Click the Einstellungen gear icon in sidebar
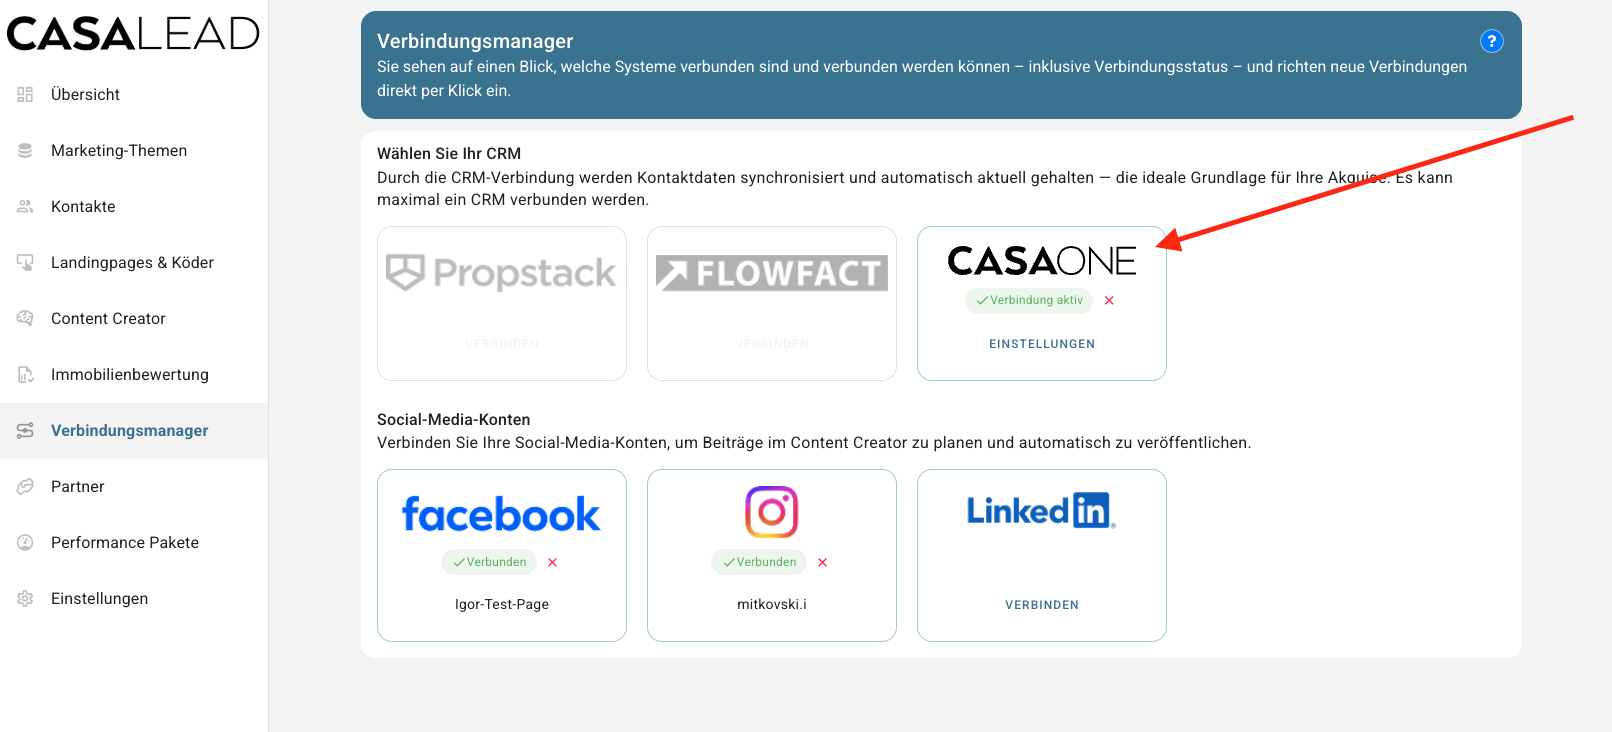This screenshot has height=732, width=1612. tap(25, 598)
